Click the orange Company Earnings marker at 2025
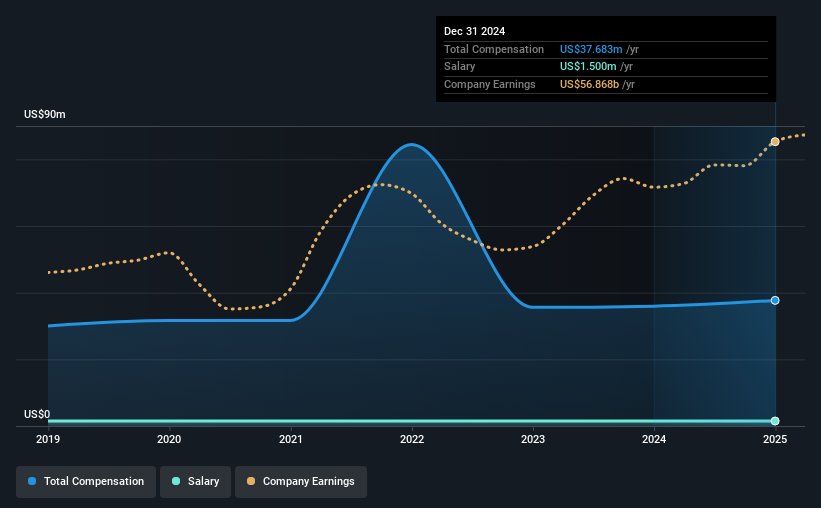This screenshot has width=821, height=508. 775,142
